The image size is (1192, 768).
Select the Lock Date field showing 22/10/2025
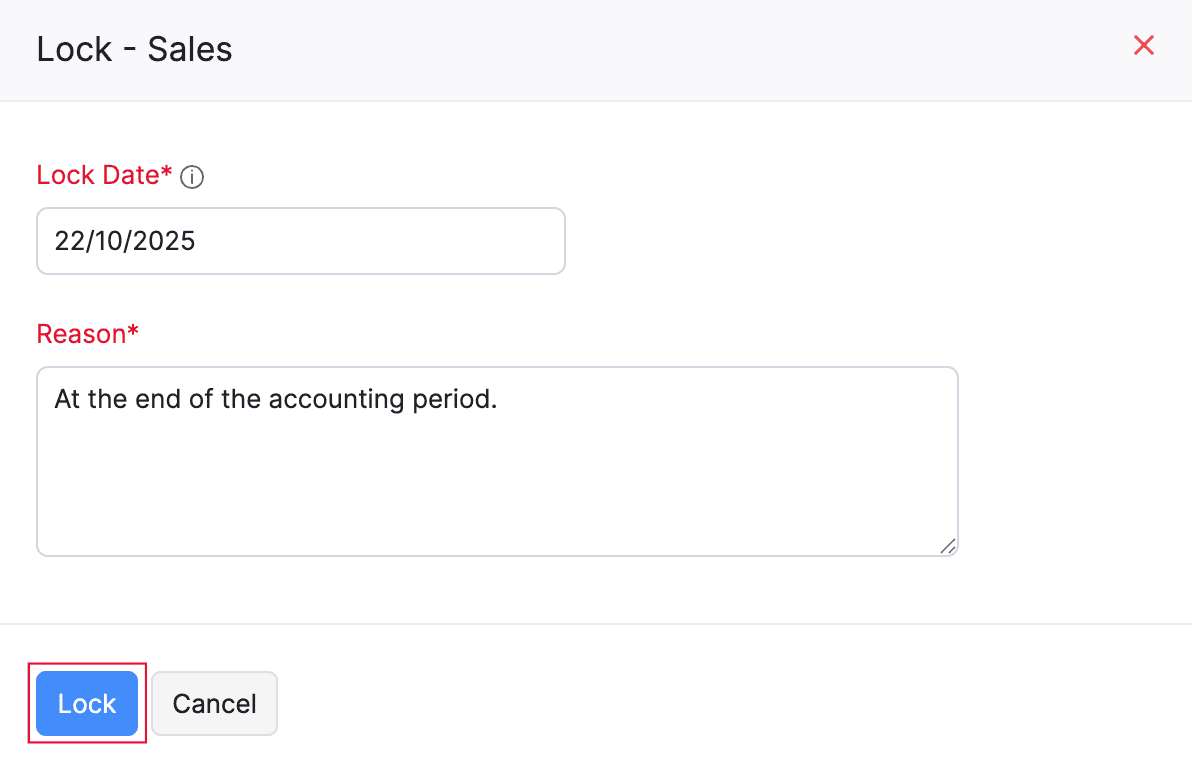pos(300,240)
